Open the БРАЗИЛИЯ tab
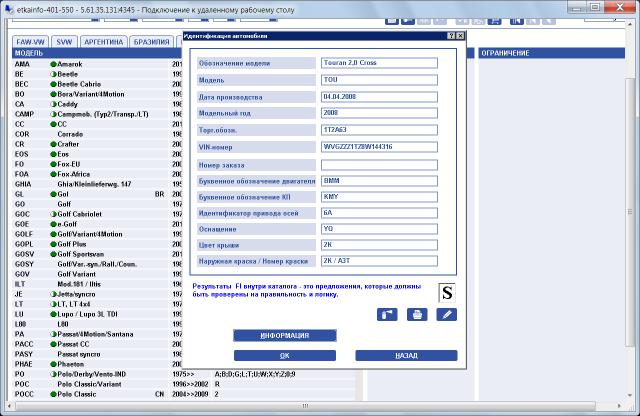 tap(151, 42)
